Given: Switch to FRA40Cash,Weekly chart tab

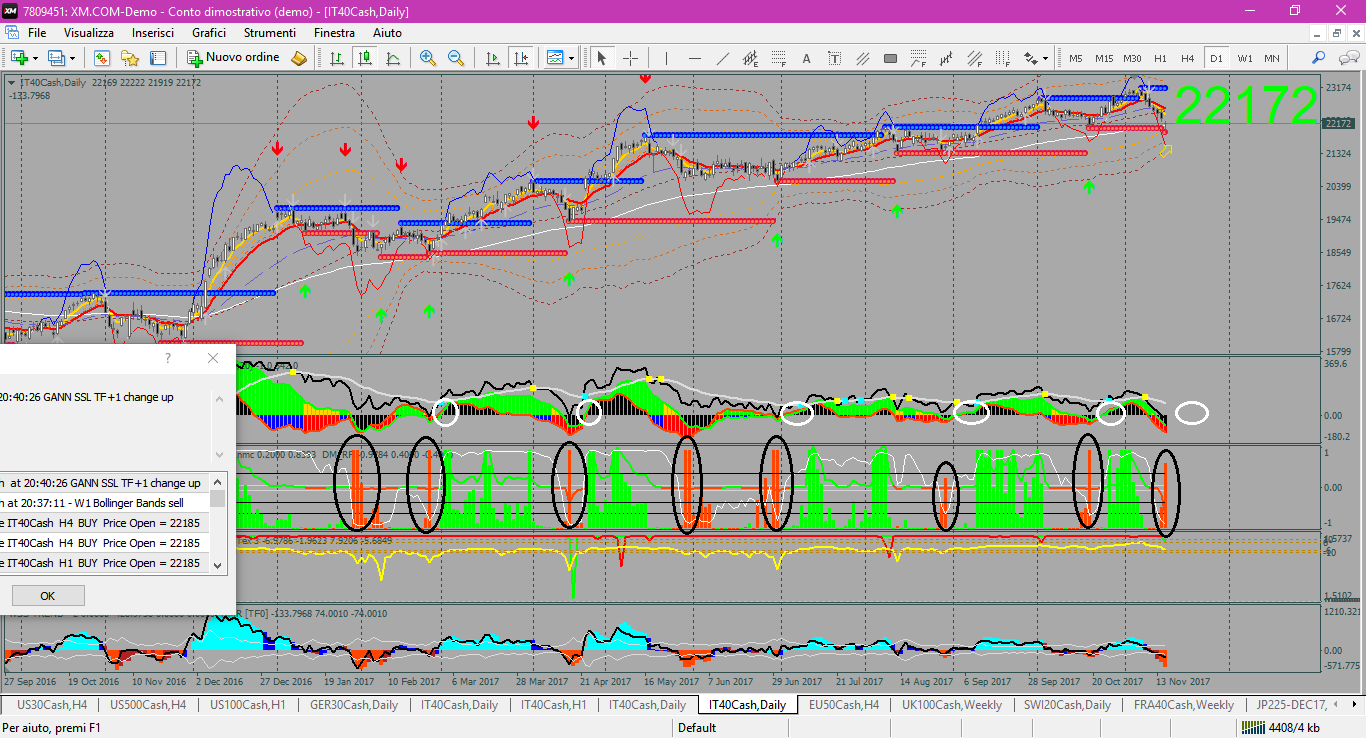Looking at the screenshot, I should tap(1183, 705).
